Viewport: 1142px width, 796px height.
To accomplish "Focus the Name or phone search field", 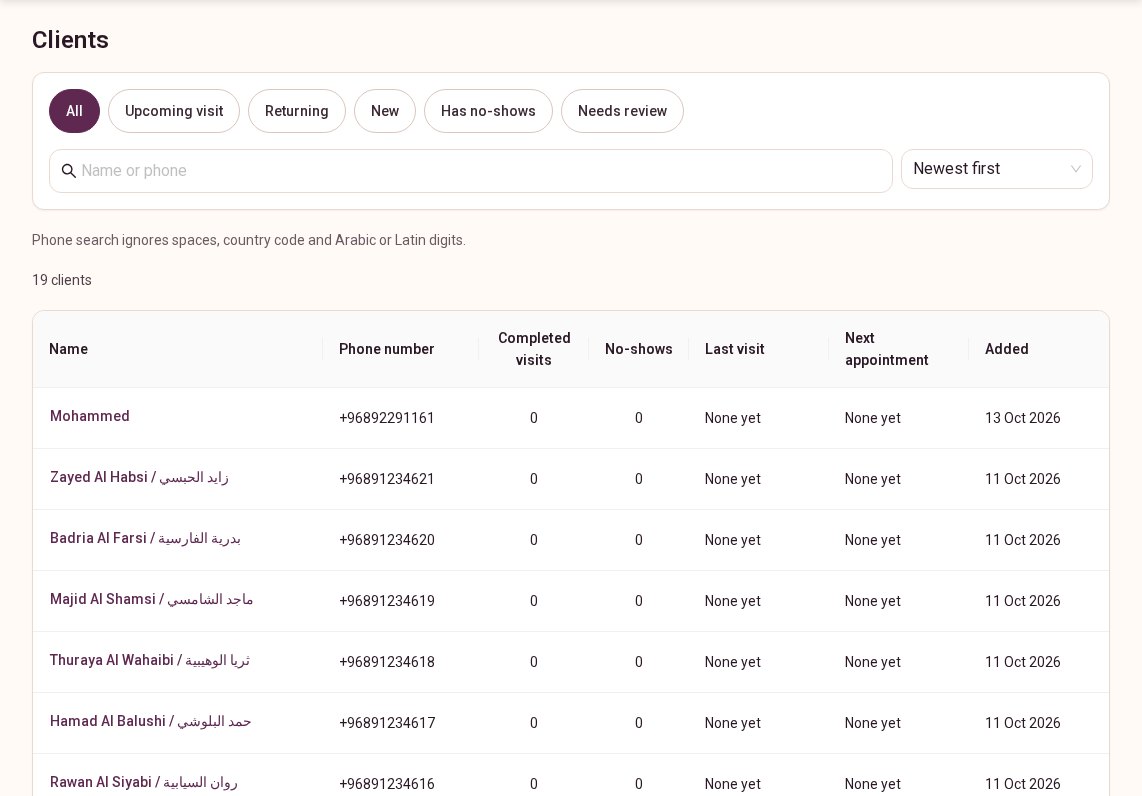I will (470, 171).
